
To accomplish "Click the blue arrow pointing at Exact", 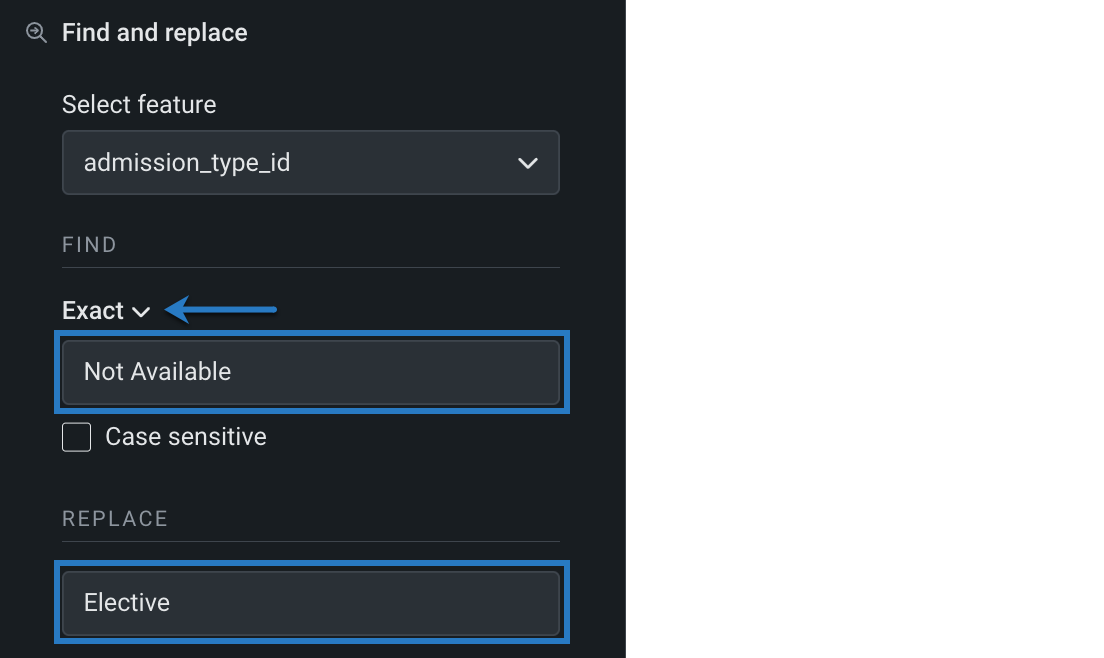I will click(221, 310).
